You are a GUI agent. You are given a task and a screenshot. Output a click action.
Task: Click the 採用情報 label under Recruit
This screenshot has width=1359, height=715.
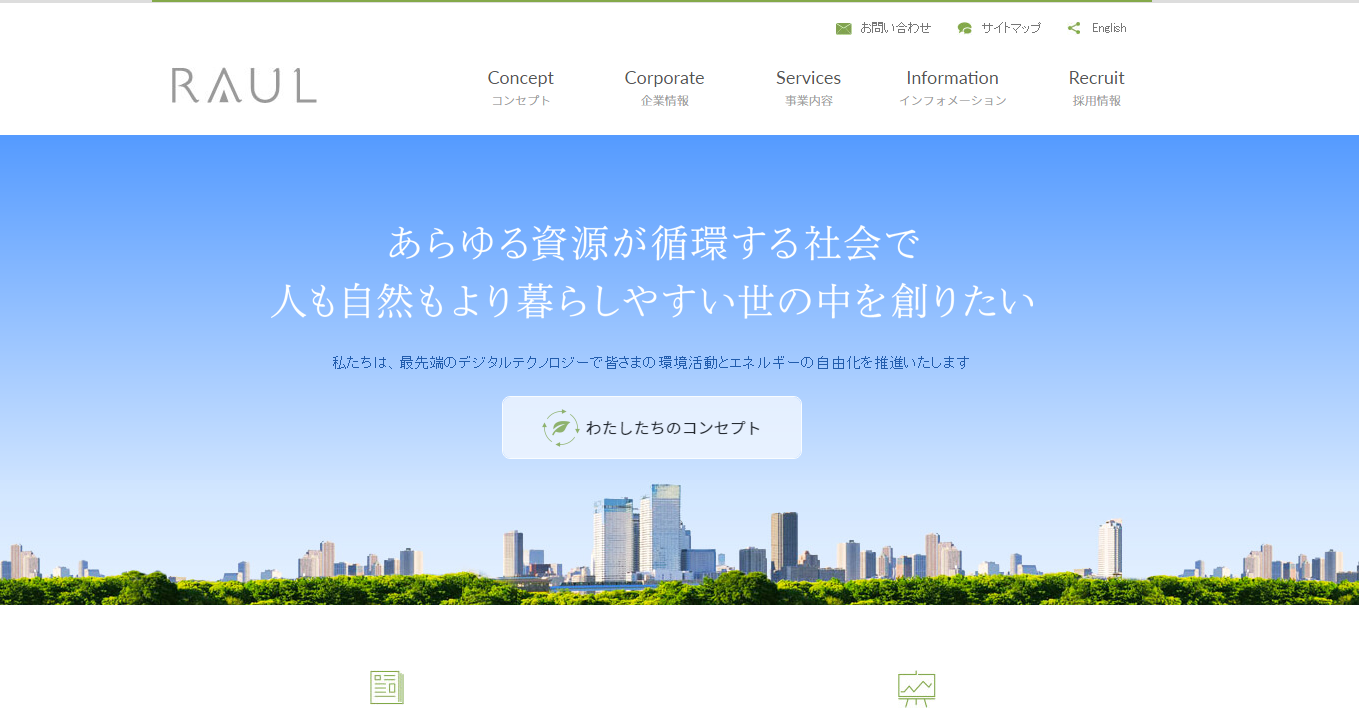pyautogui.click(x=1097, y=101)
